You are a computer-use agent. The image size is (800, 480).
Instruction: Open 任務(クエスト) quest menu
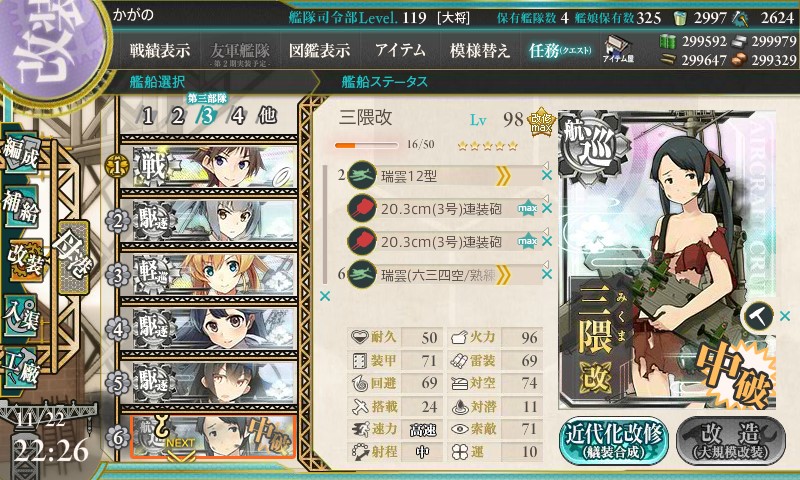(x=560, y=50)
